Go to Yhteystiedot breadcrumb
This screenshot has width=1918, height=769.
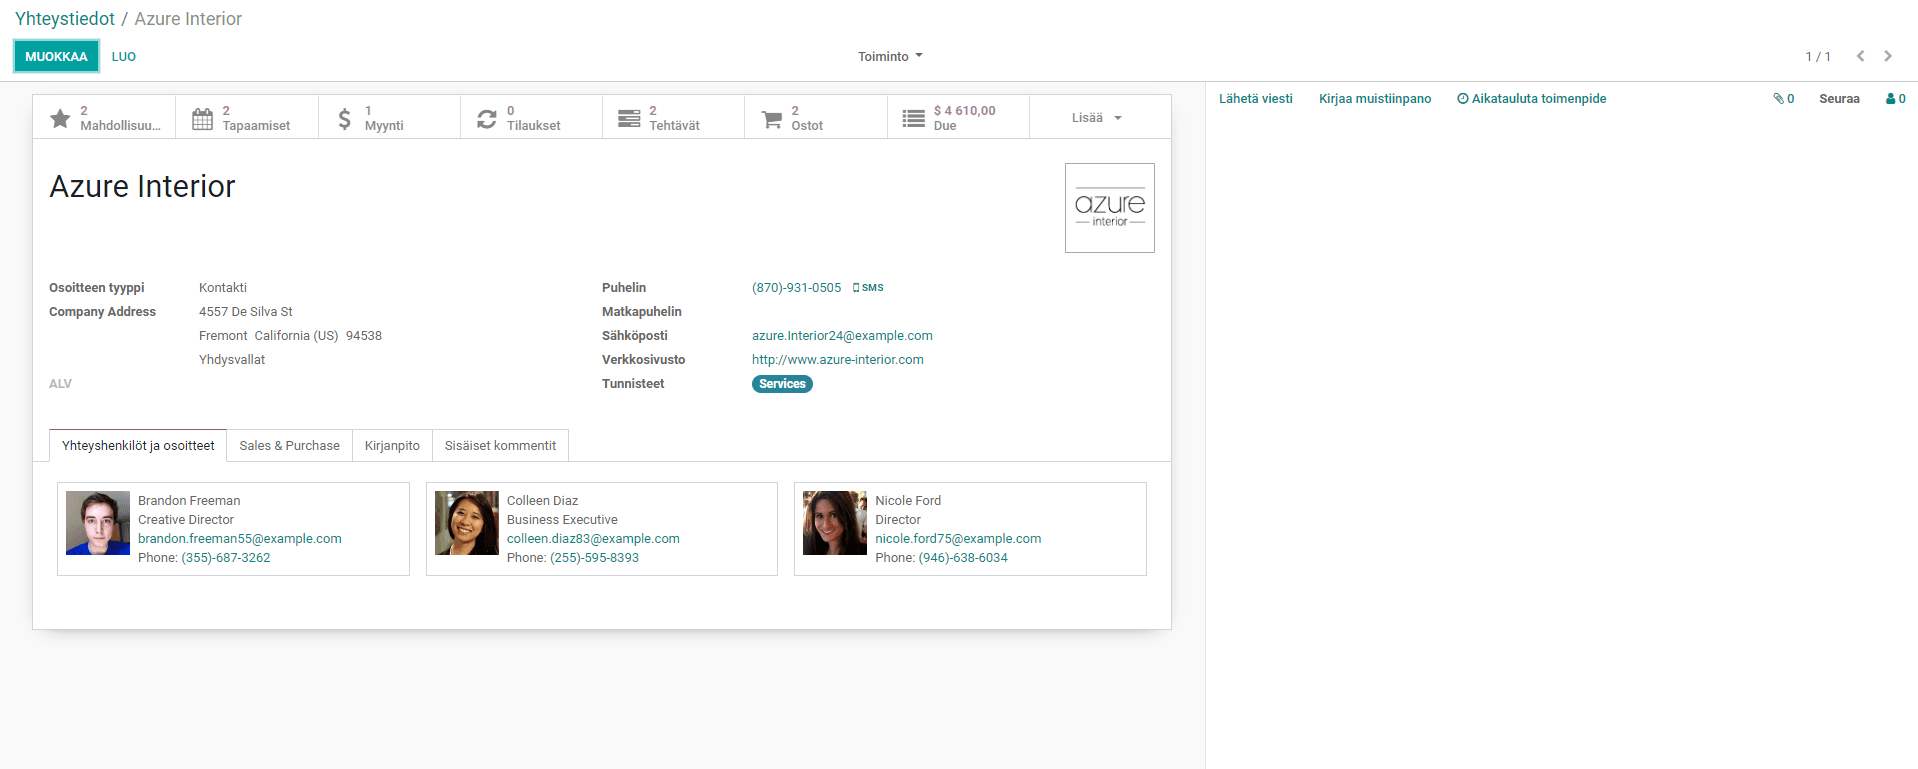pos(65,19)
